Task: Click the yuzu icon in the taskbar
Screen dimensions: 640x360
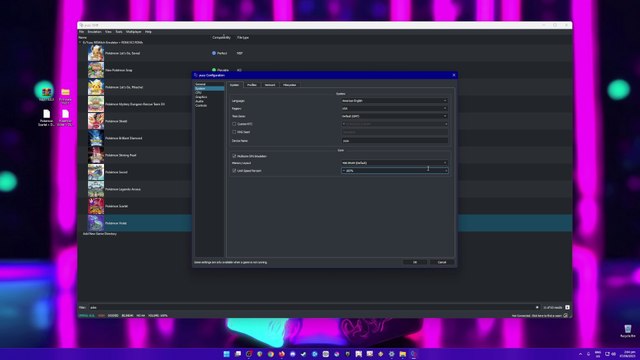Action: 413,354
